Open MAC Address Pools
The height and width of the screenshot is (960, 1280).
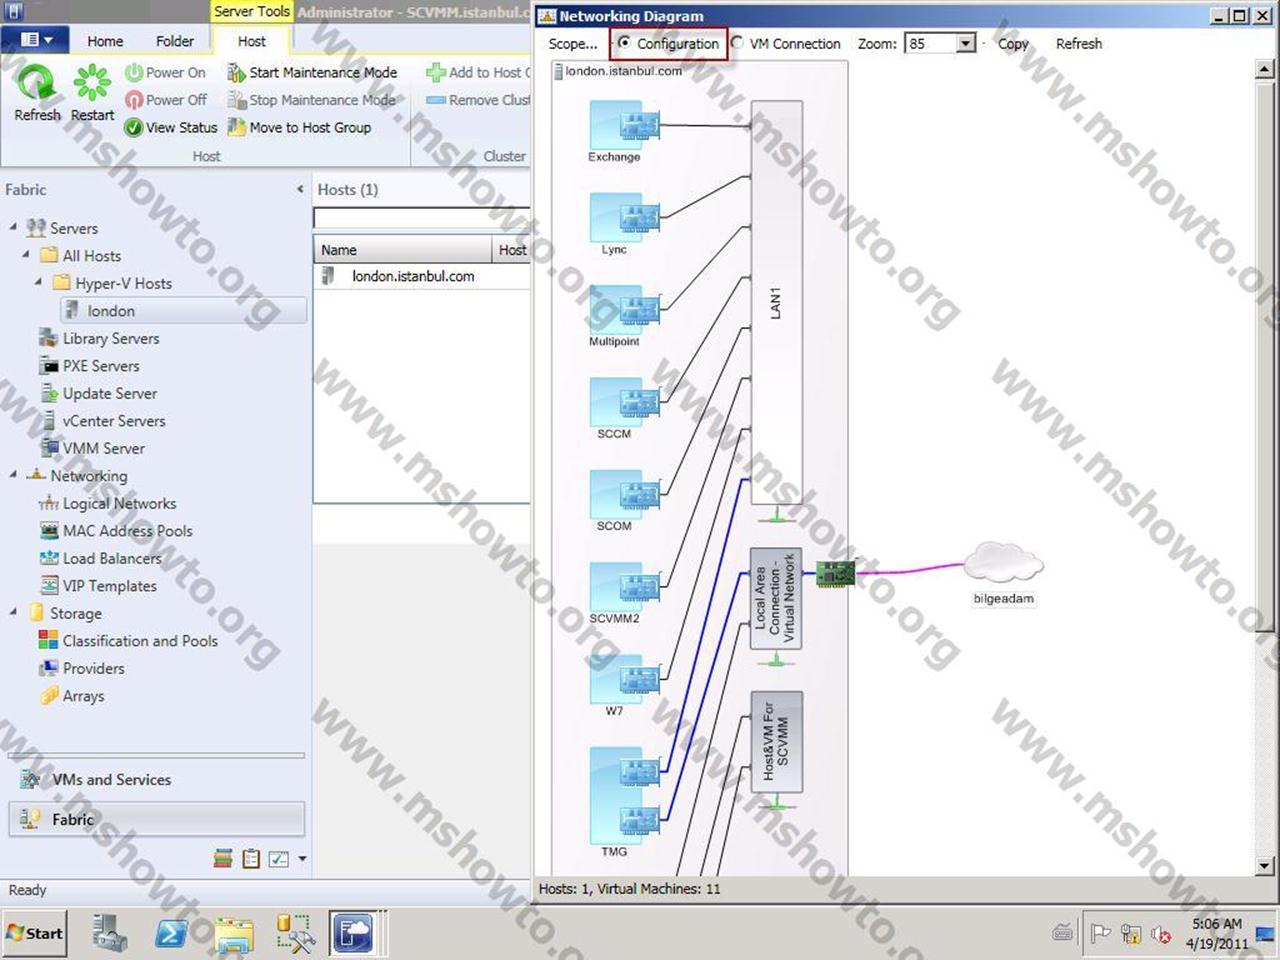(116, 531)
